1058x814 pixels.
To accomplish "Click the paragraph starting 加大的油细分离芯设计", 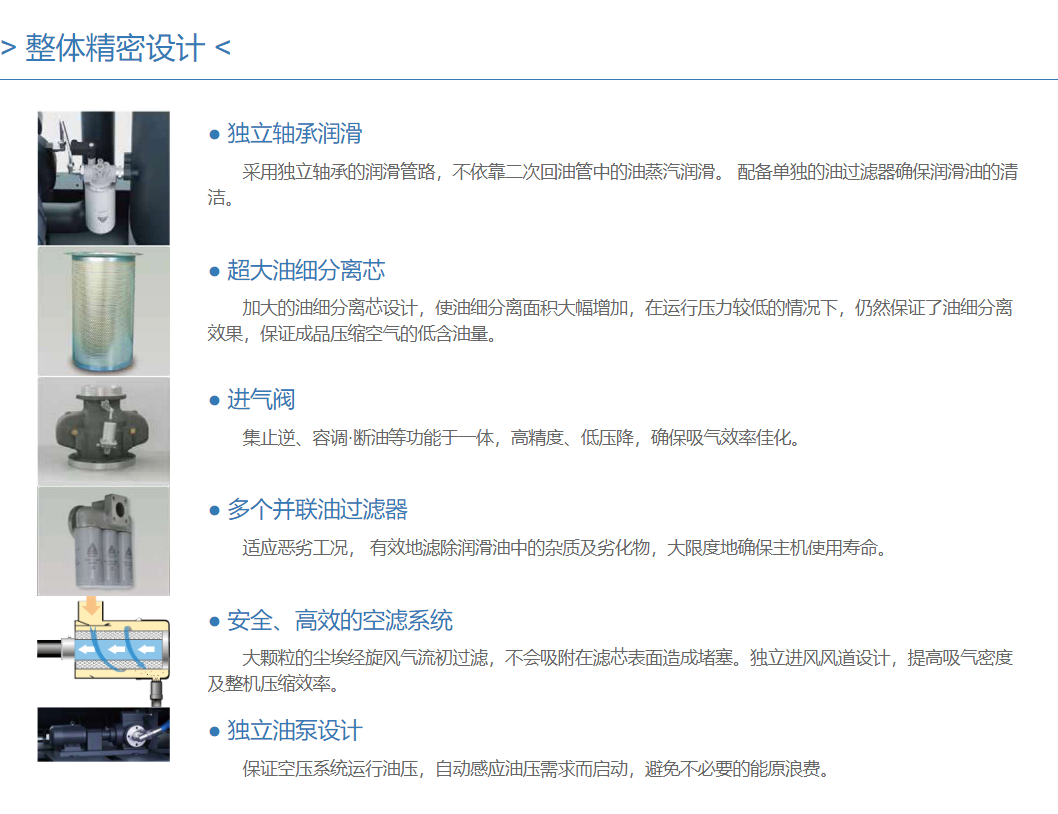I will tap(610, 321).
